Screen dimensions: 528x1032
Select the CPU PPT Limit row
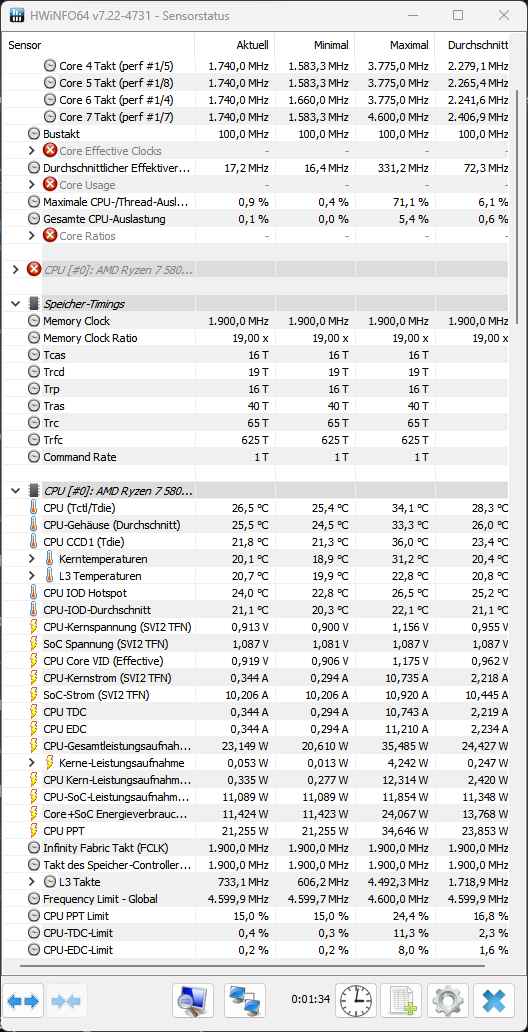pos(255,916)
